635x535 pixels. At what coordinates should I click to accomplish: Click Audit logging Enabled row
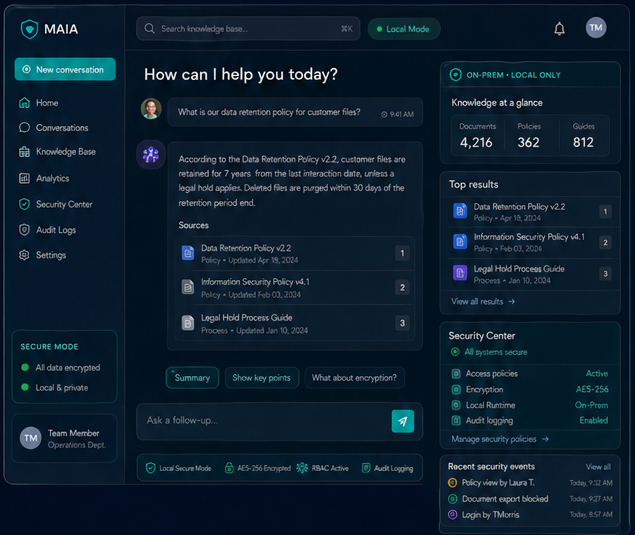pos(530,420)
